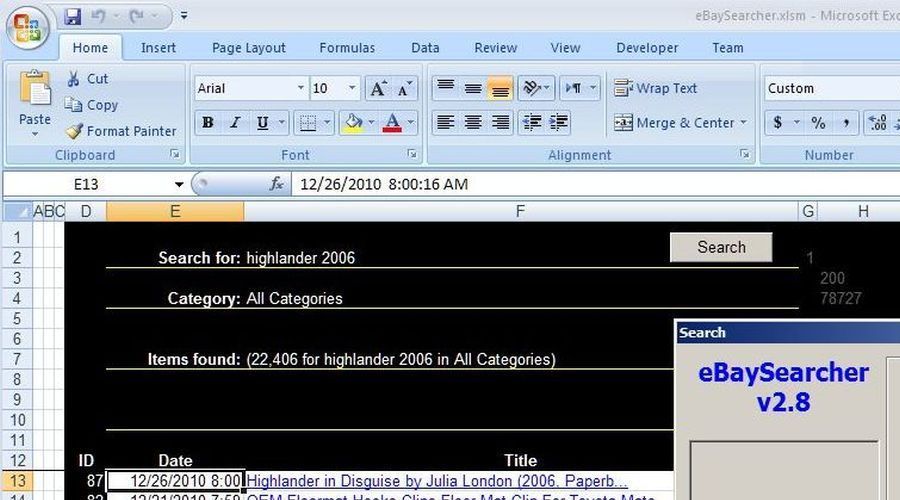Screen dimensions: 900x500
Task: Click the Cut scissors icon
Action: point(74,79)
